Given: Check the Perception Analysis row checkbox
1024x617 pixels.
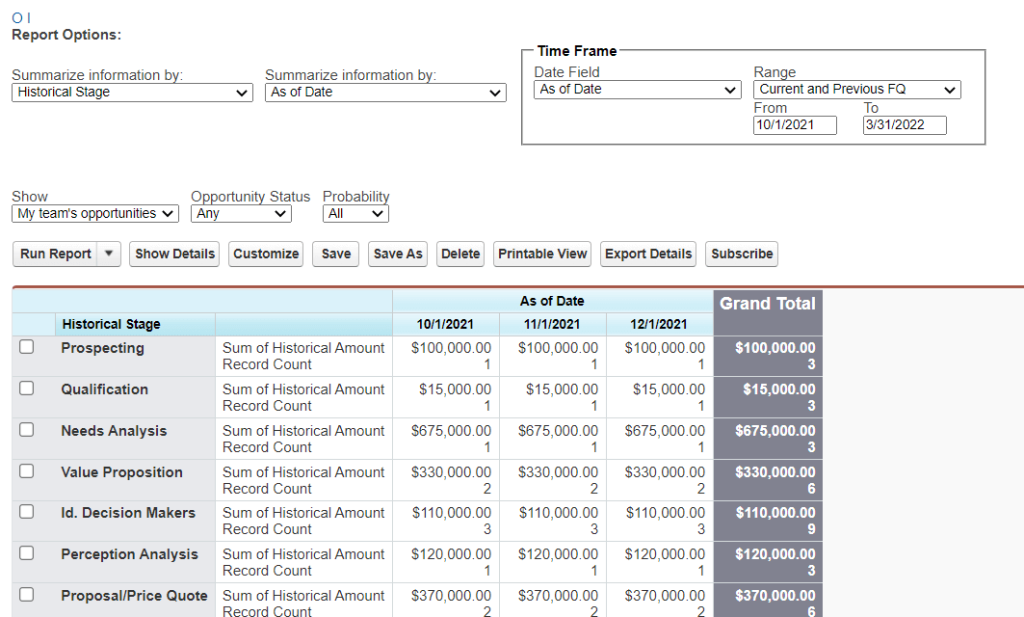Looking at the screenshot, I should 26,553.
